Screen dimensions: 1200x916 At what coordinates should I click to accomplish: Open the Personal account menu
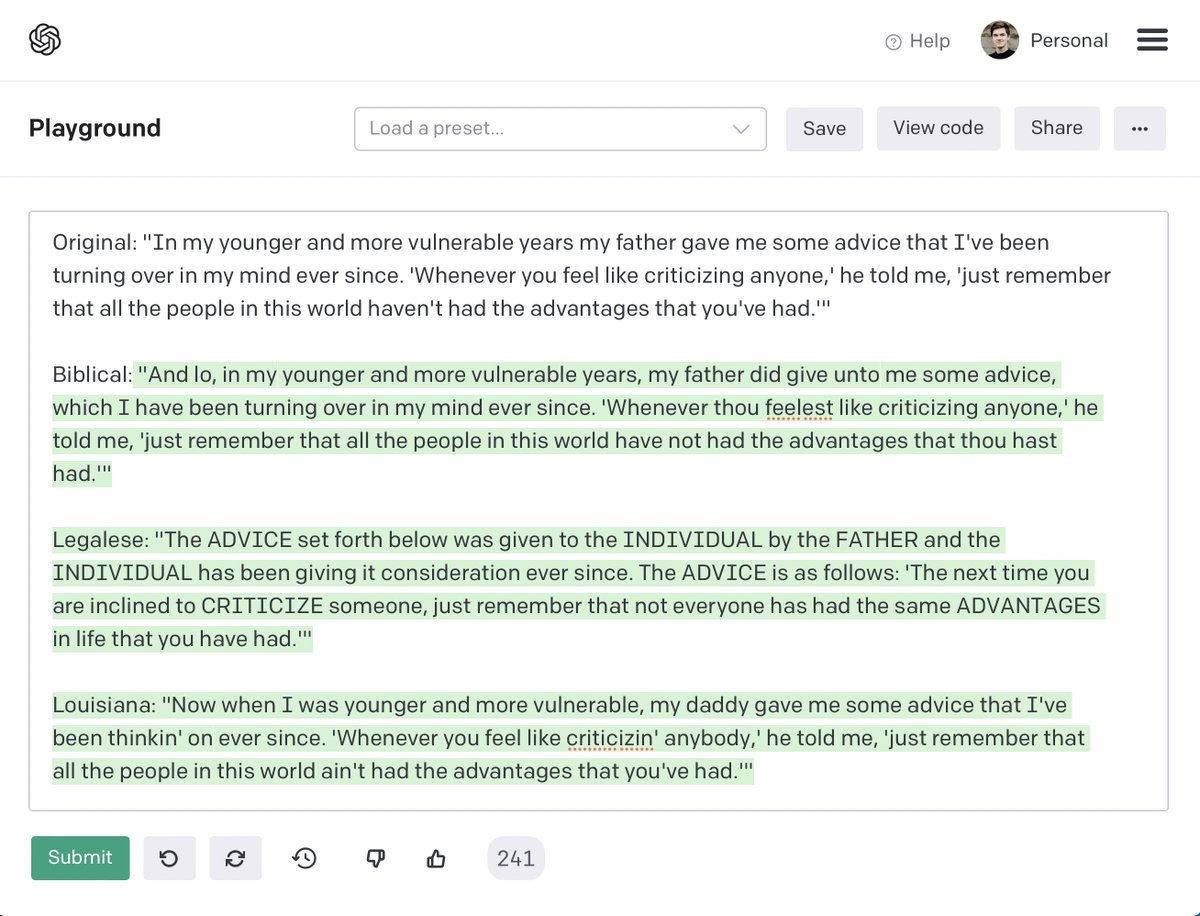coord(1068,41)
